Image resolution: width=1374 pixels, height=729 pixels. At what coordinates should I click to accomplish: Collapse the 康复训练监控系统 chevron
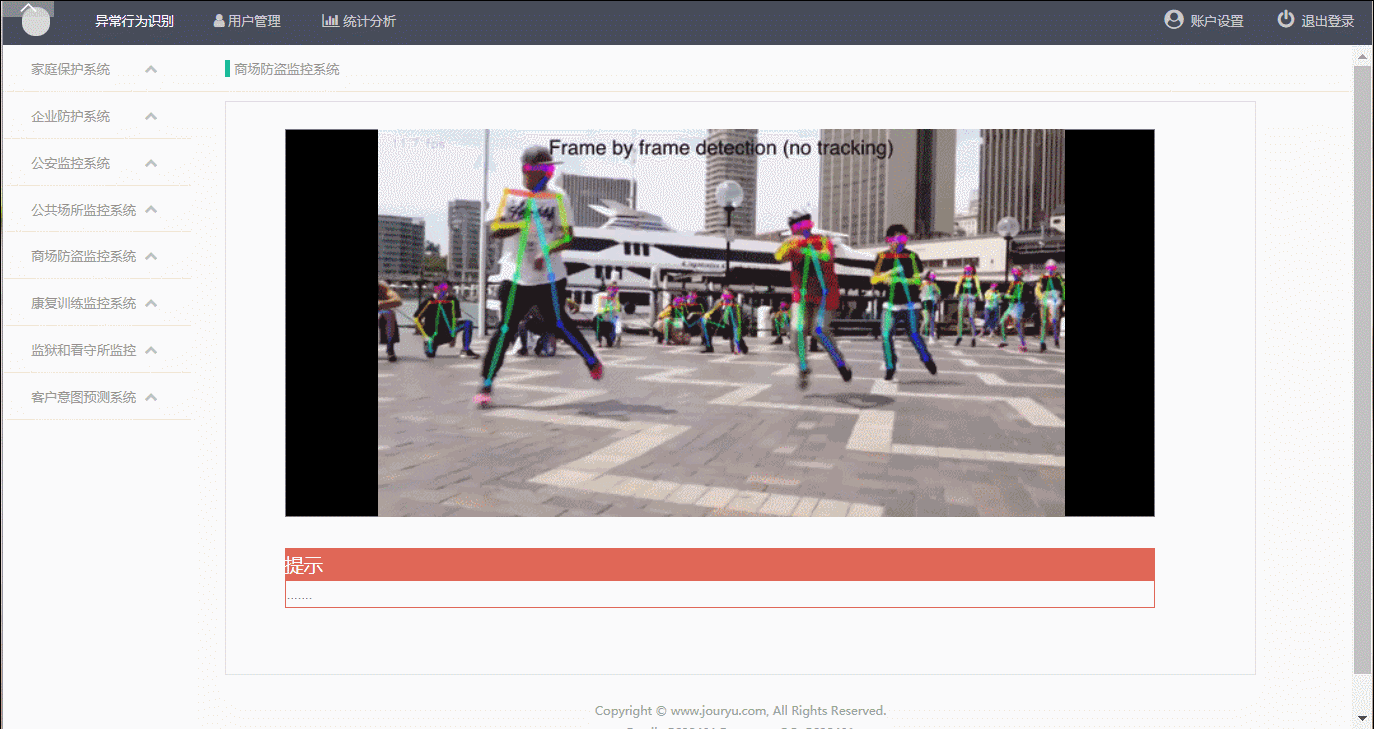click(x=151, y=303)
